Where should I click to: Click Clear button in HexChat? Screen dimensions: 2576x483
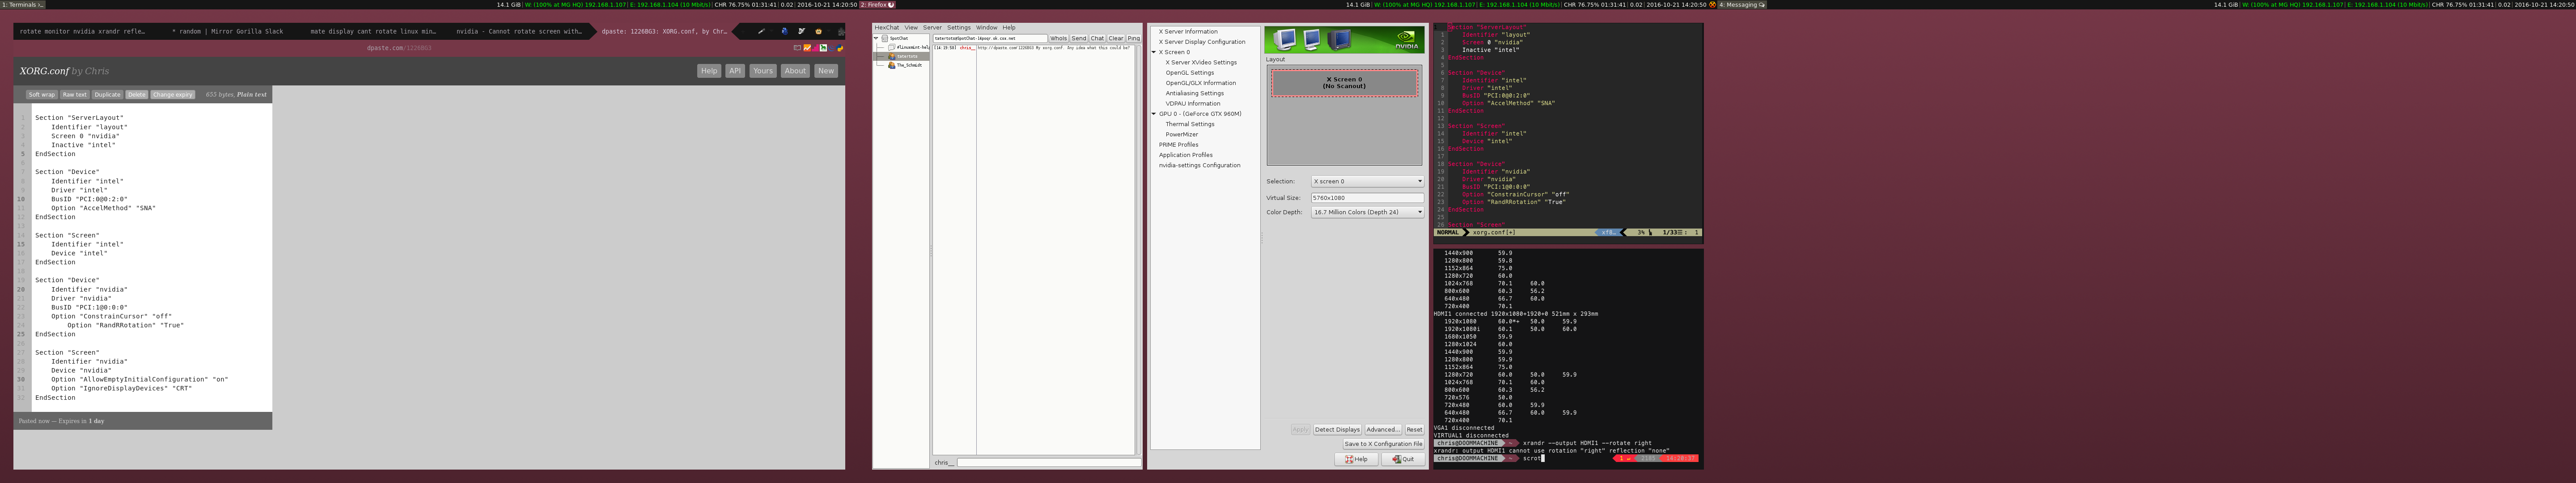[1116, 38]
